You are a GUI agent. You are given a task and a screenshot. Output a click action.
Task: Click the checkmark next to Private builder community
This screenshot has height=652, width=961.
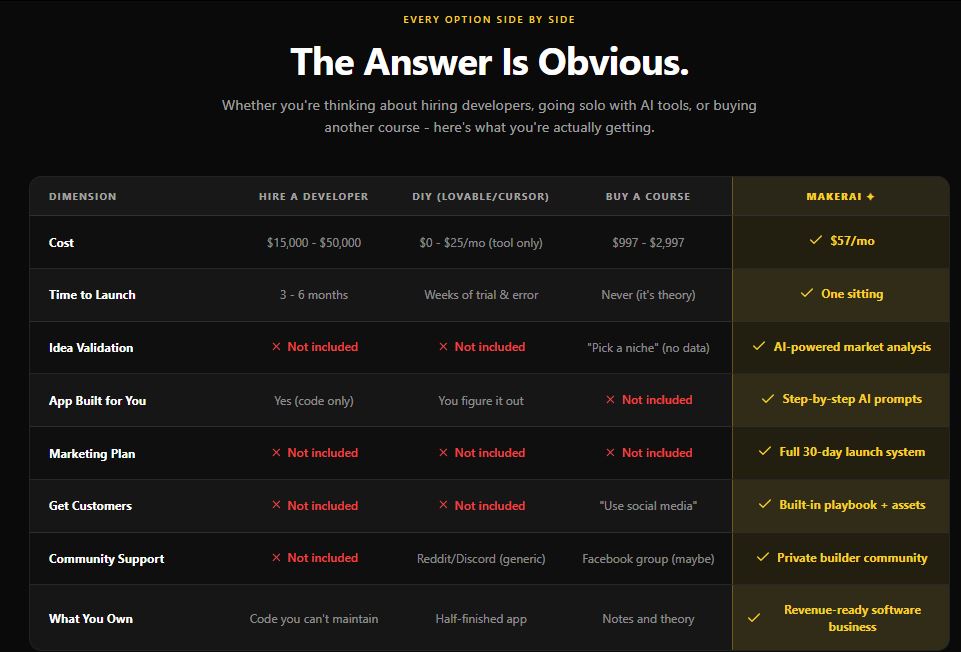pyautogui.click(x=763, y=558)
